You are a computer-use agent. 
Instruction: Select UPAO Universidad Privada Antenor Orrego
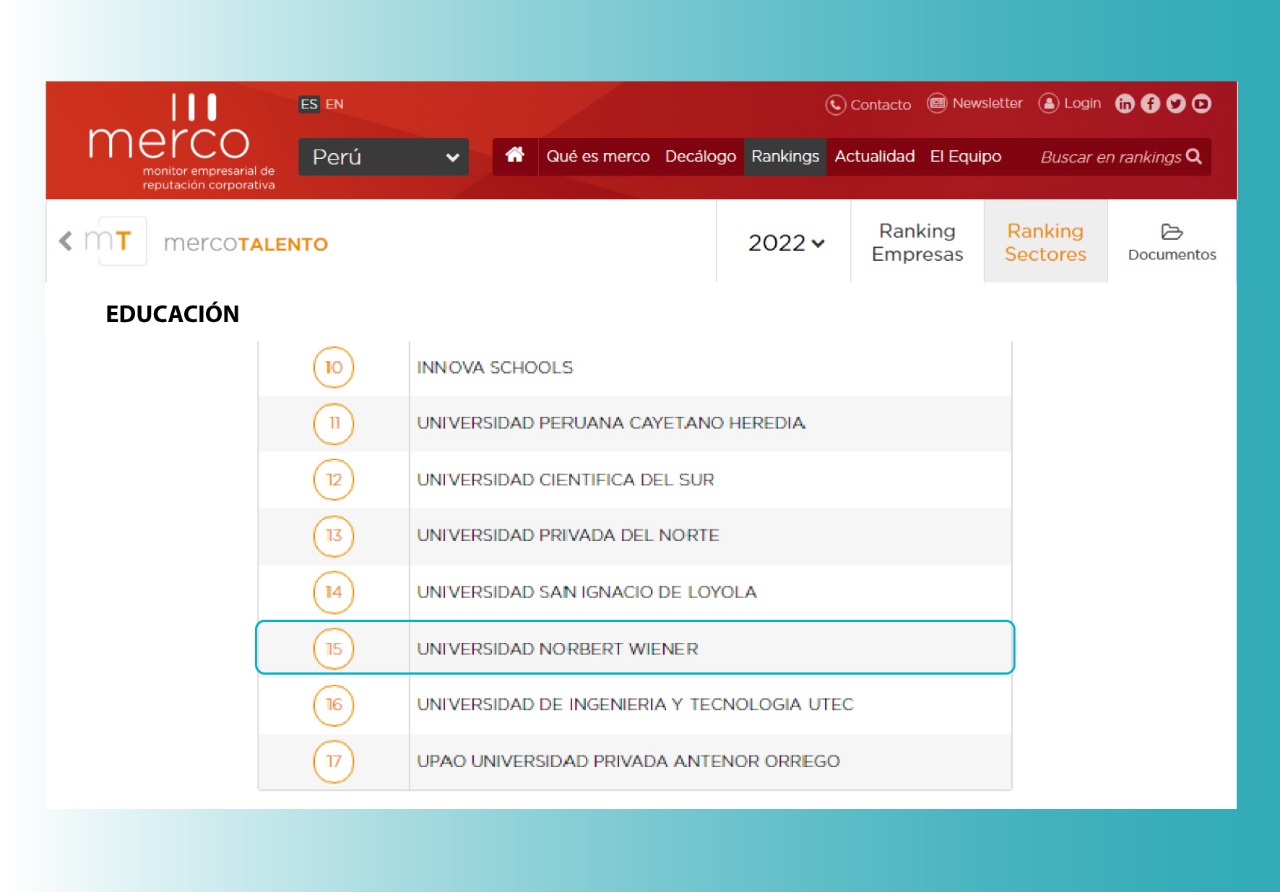635,762
